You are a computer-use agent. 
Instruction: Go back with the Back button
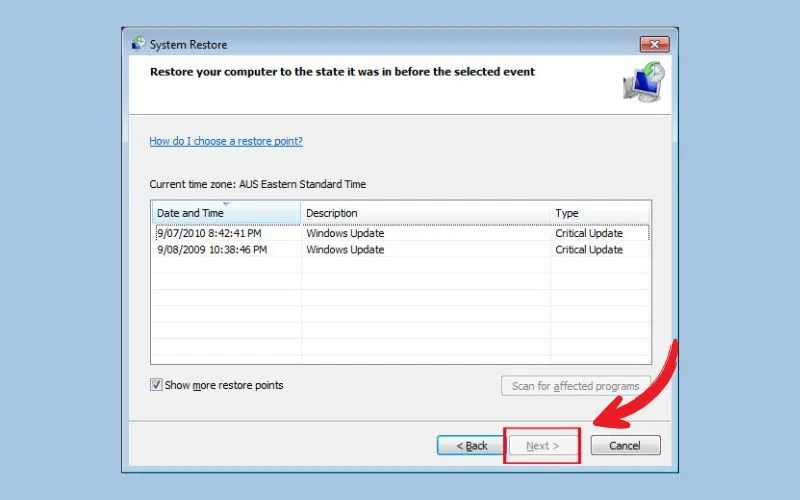[x=472, y=445]
